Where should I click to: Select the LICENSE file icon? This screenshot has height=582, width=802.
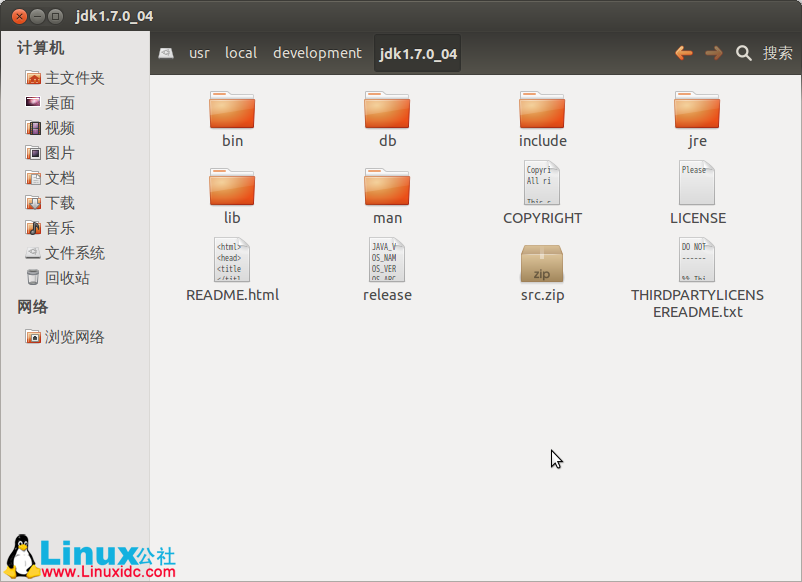(697, 183)
